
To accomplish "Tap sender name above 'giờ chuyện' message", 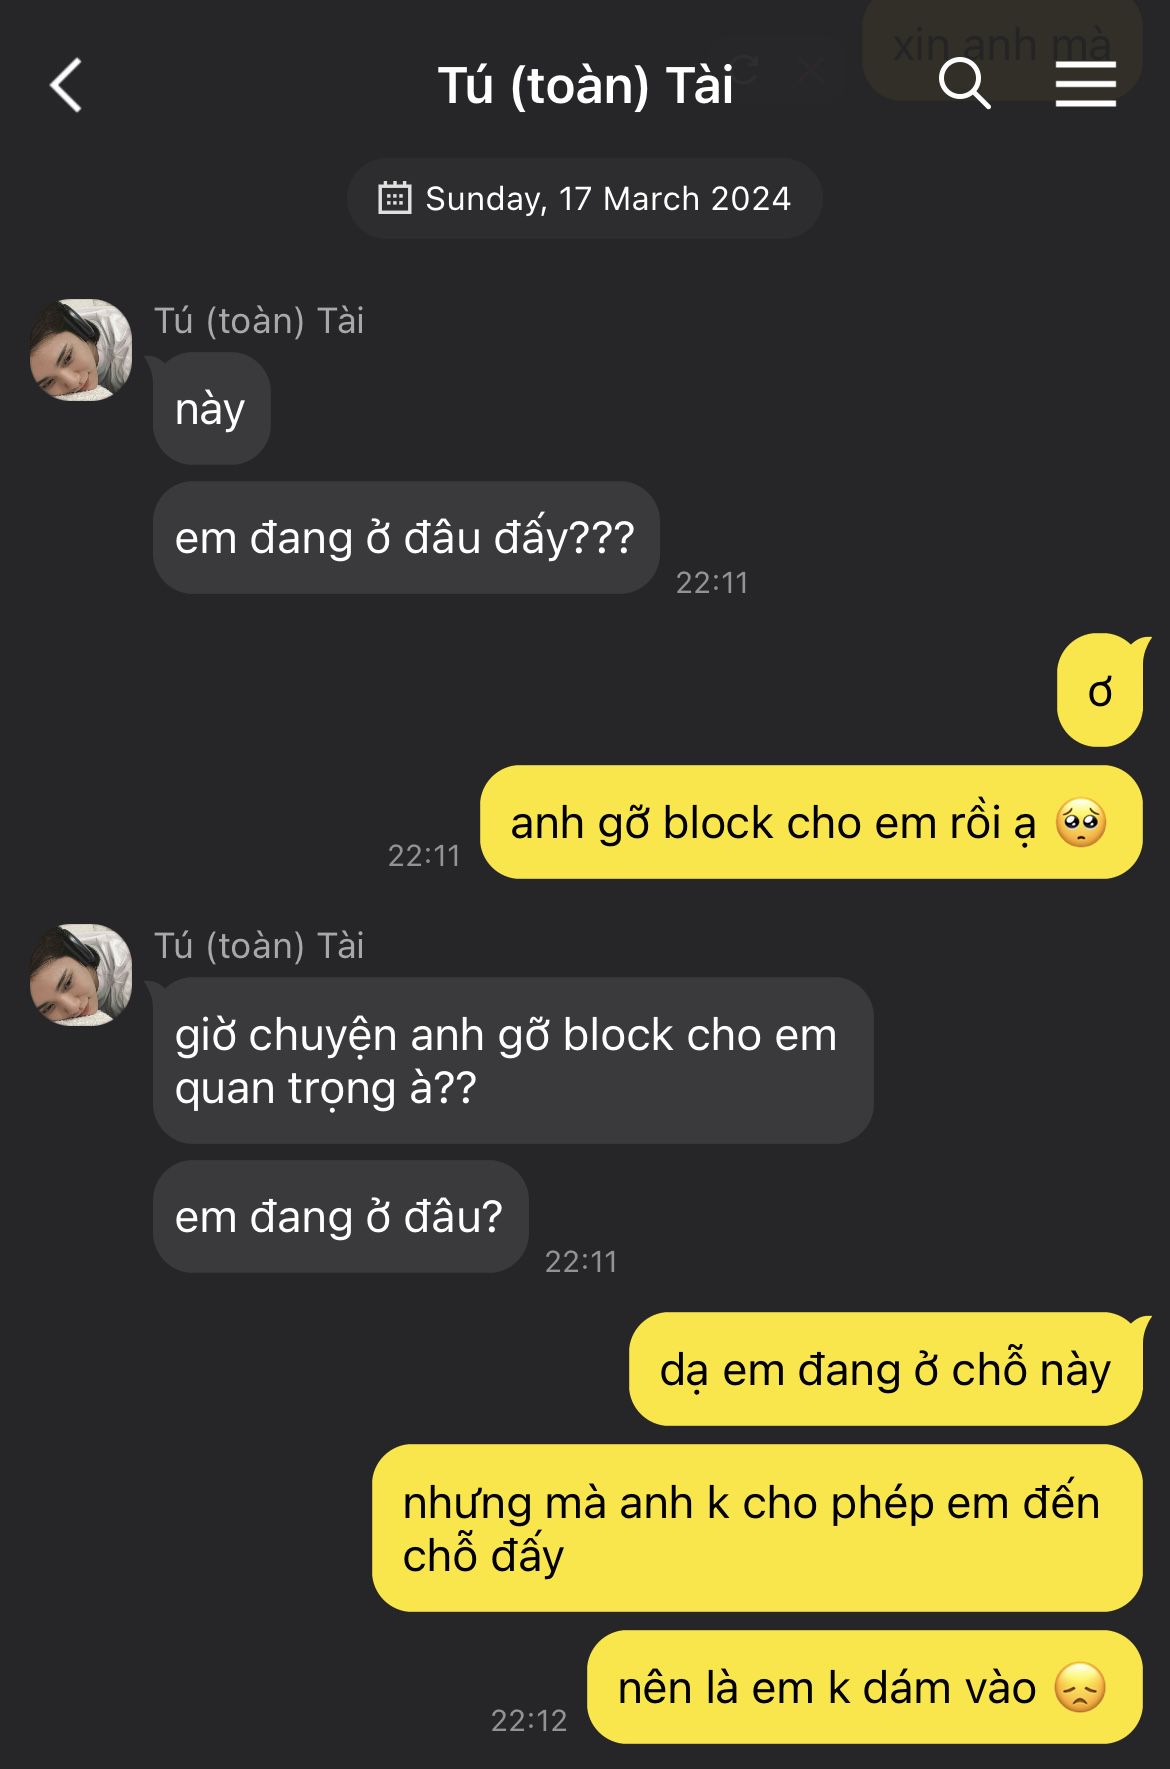I will point(259,946).
